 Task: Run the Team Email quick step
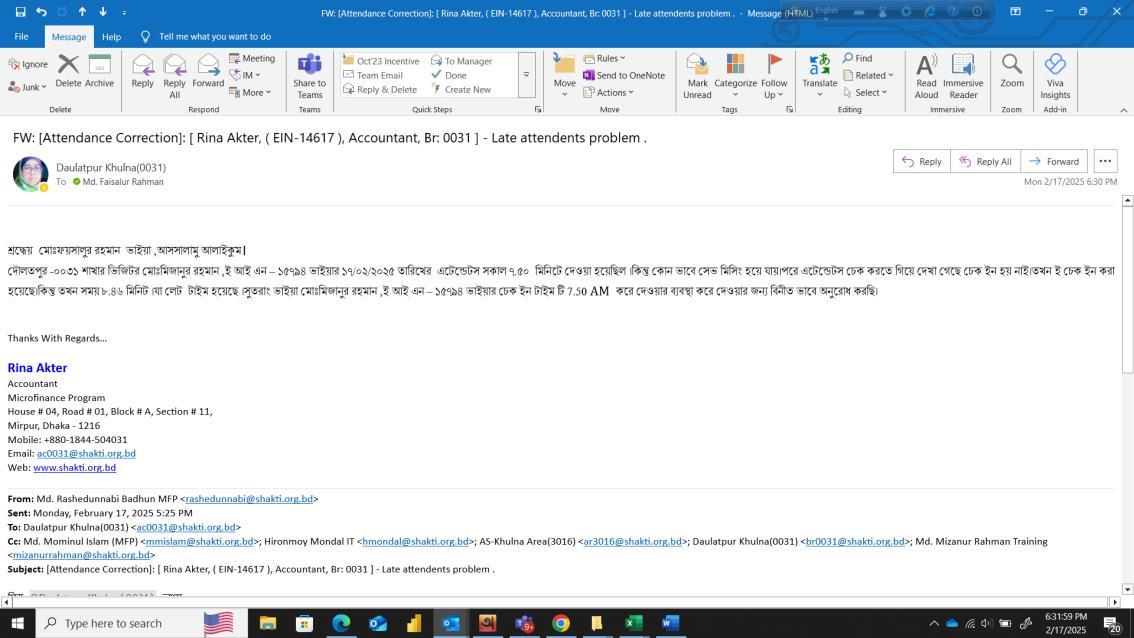click(x=373, y=75)
